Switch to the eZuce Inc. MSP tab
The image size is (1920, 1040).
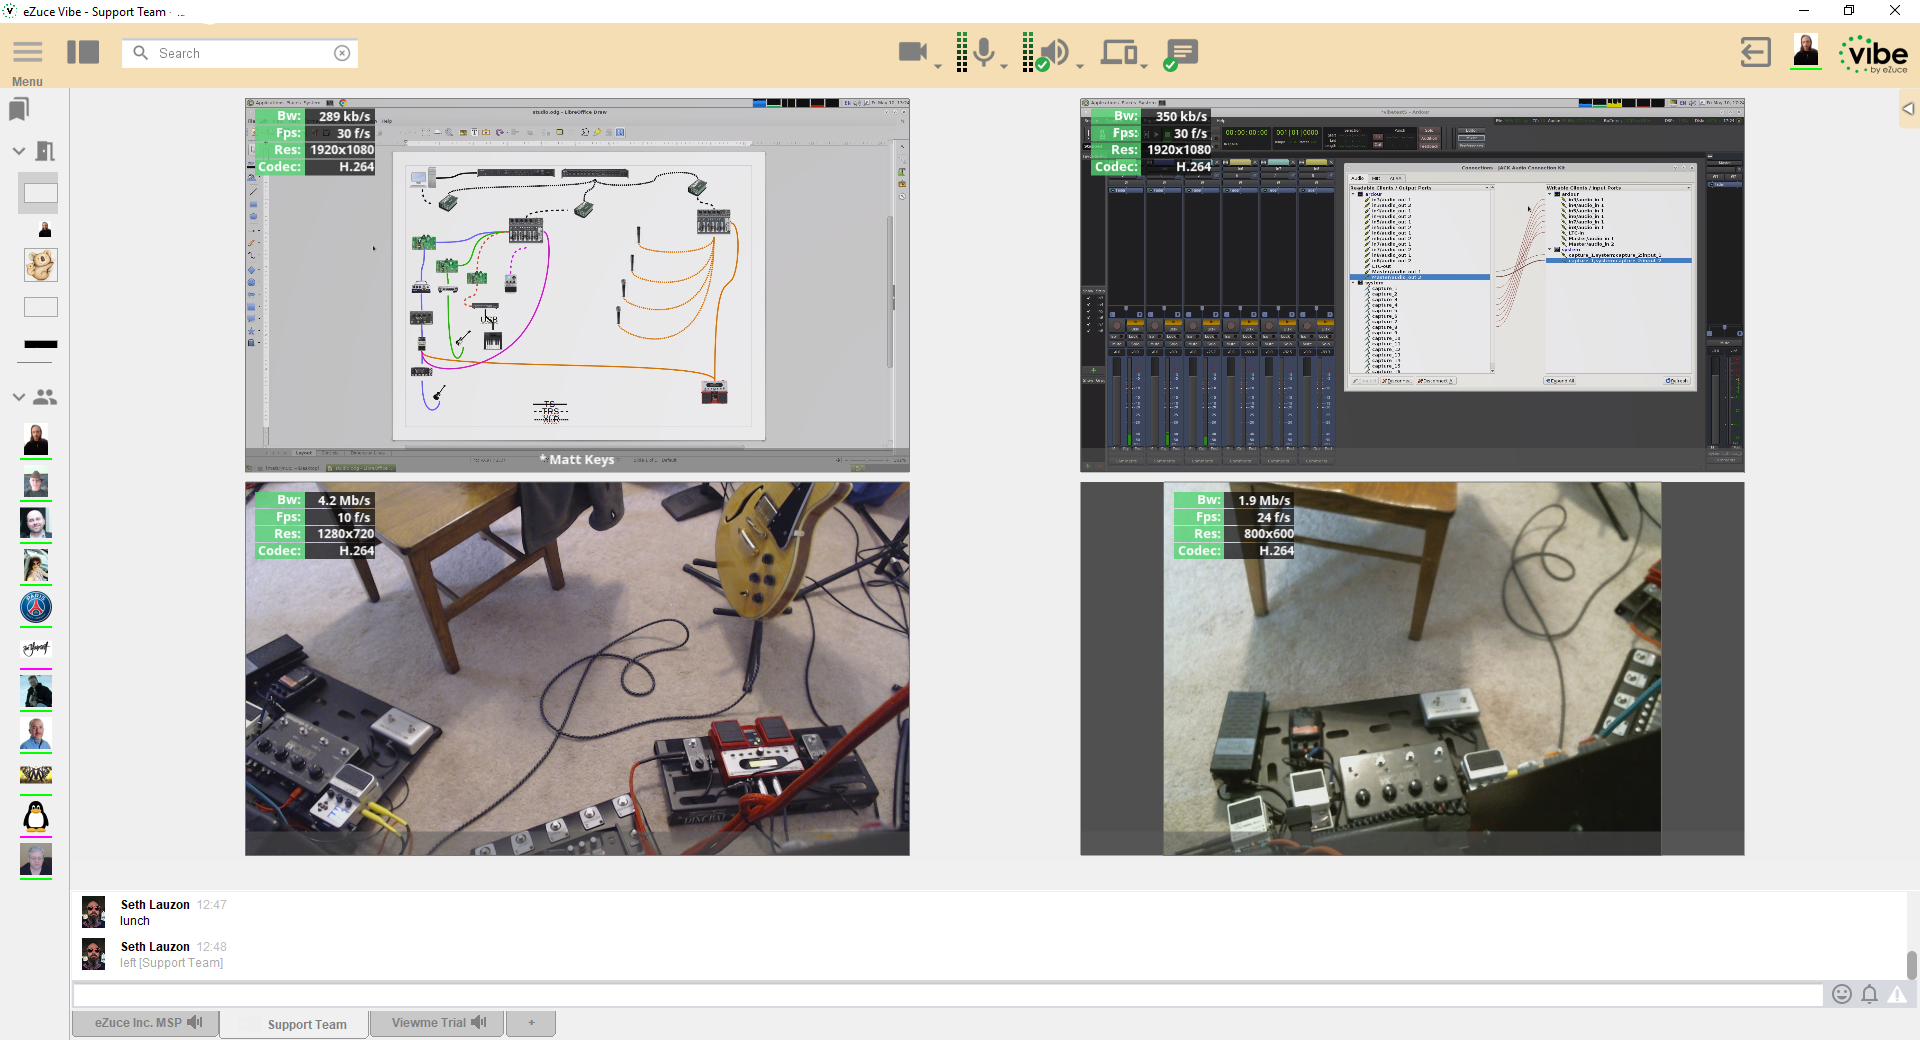pyautogui.click(x=145, y=1023)
